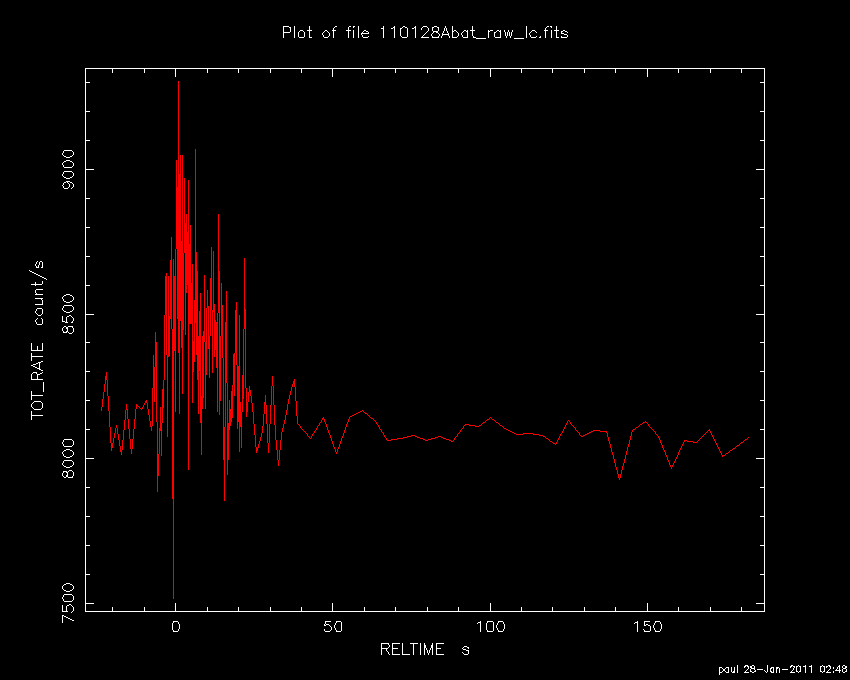The height and width of the screenshot is (680, 850).
Task: Click the y-axis tick label '8000'
Action: (x=69, y=459)
